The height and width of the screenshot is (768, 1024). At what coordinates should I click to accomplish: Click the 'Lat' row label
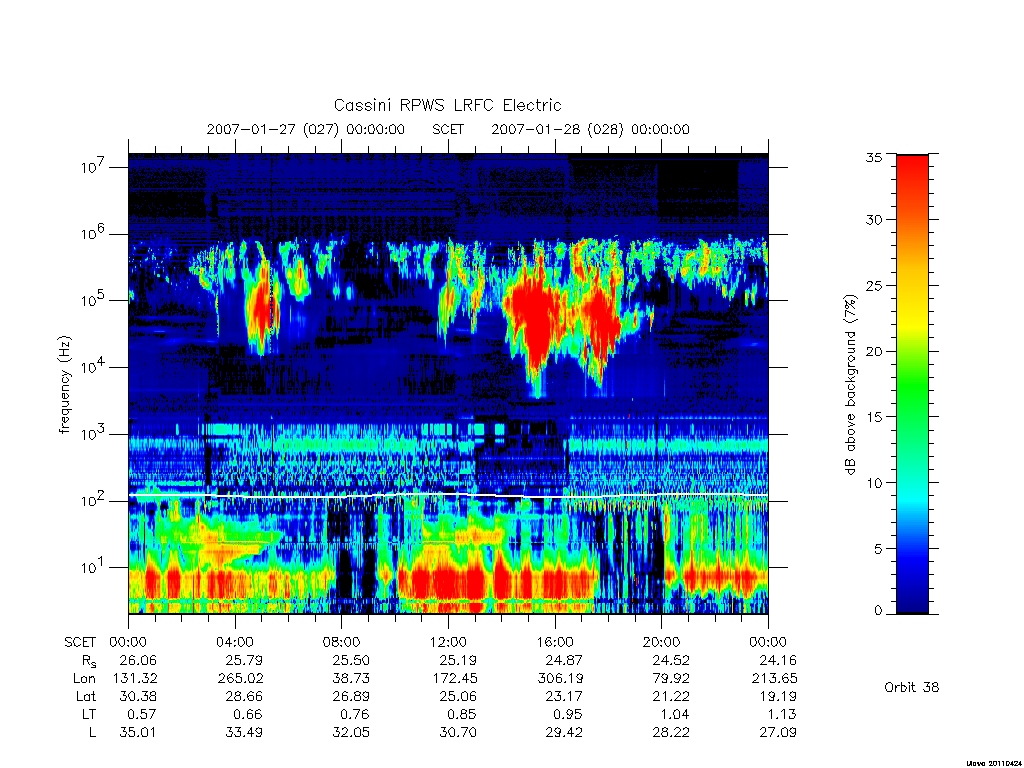(x=86, y=696)
